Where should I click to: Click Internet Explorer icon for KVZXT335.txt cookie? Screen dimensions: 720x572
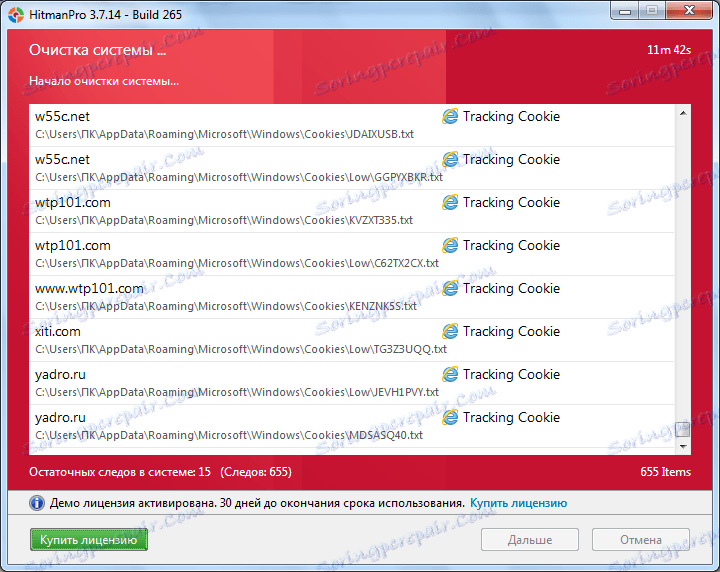tap(450, 202)
